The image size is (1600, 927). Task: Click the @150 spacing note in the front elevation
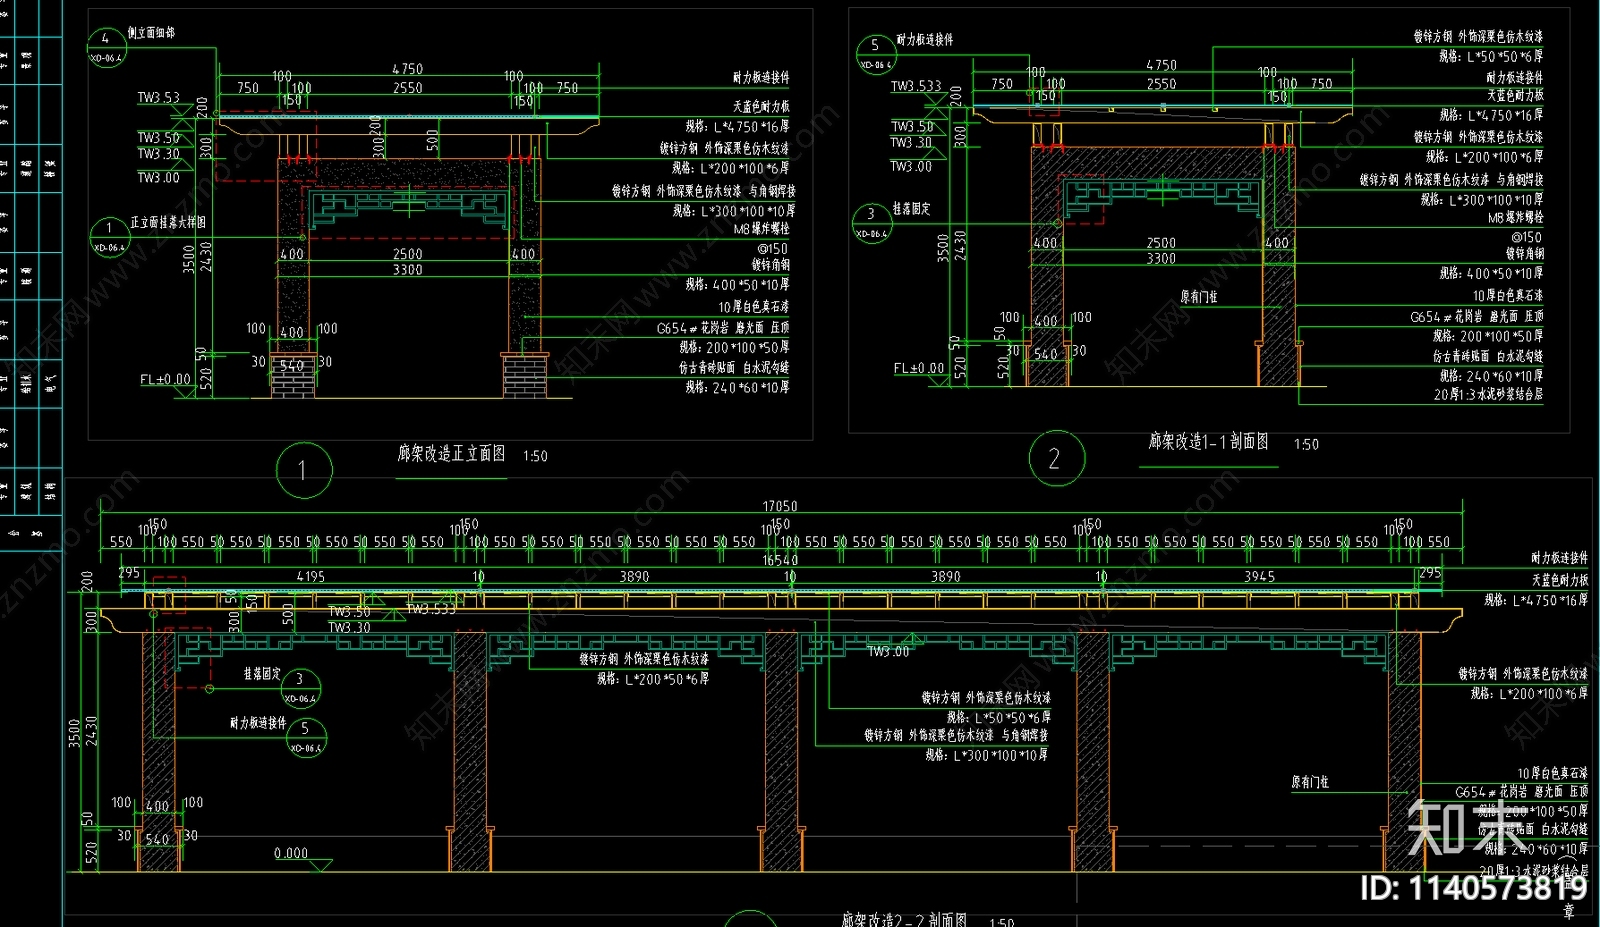point(773,249)
